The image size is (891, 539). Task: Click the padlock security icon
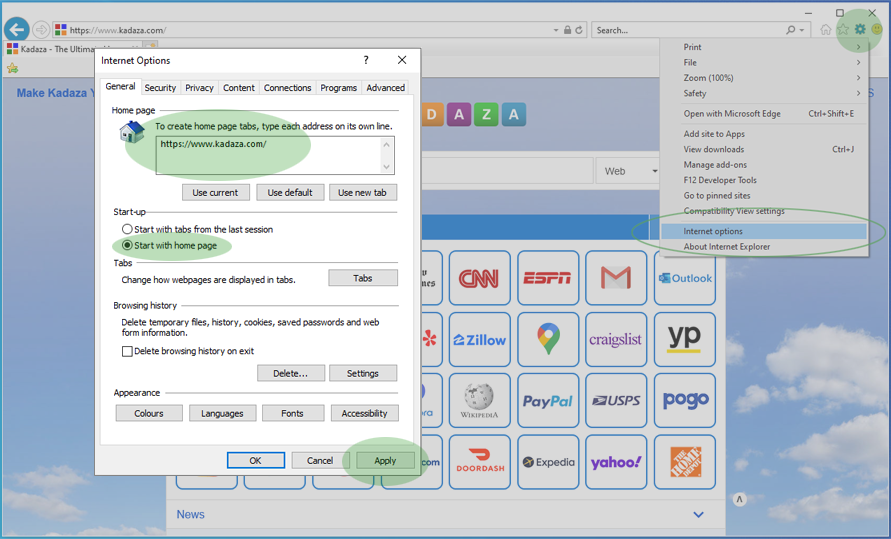click(x=567, y=30)
